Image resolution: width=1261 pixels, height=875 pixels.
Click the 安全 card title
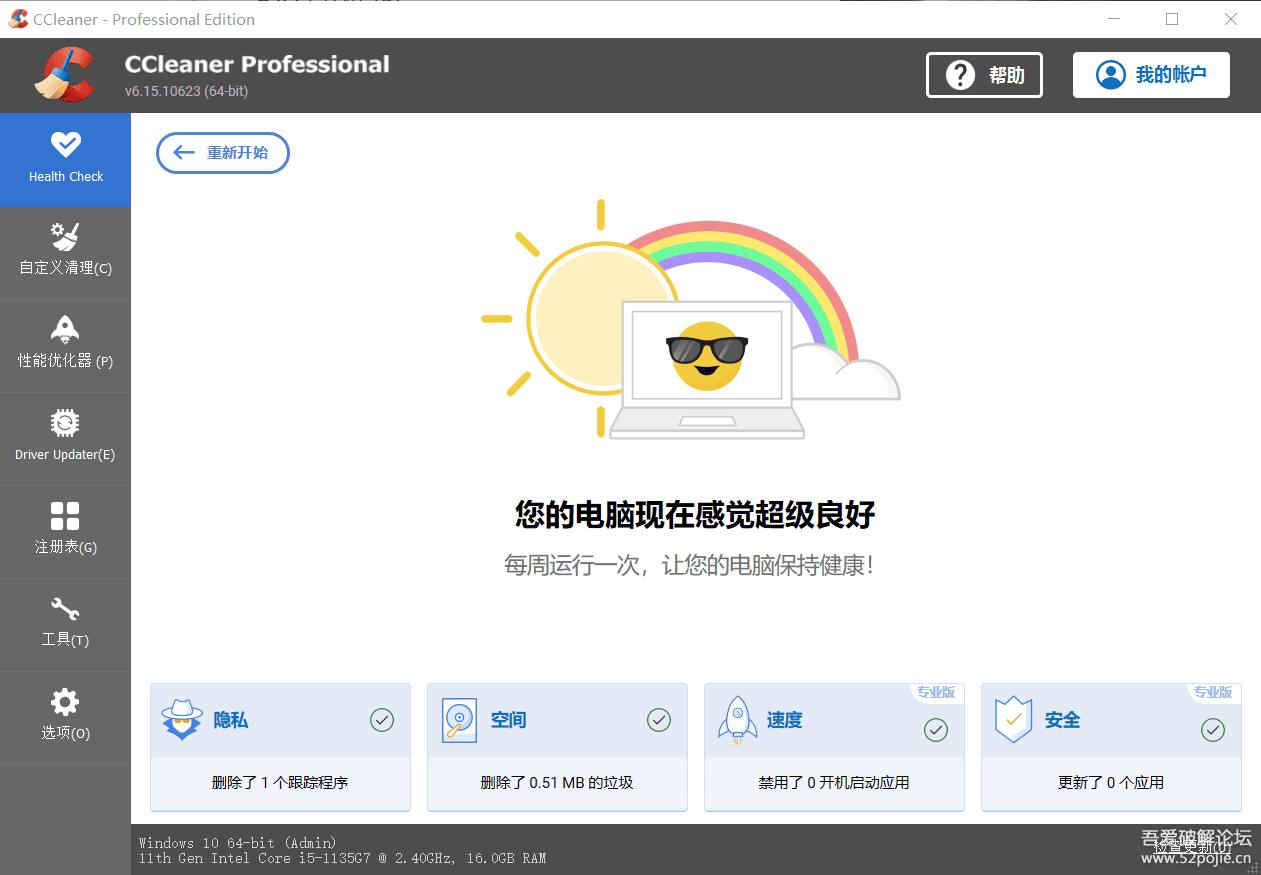click(1062, 720)
